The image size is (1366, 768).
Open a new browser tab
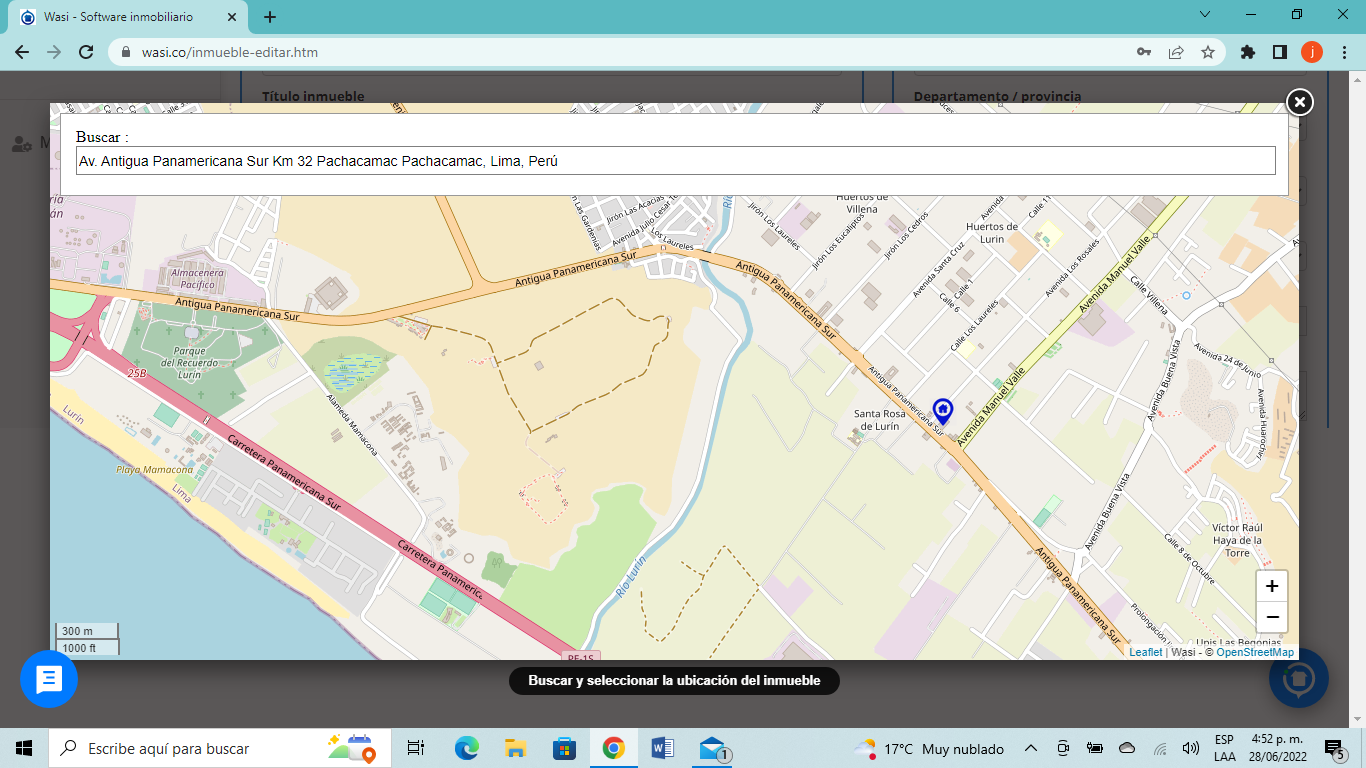pos(270,17)
